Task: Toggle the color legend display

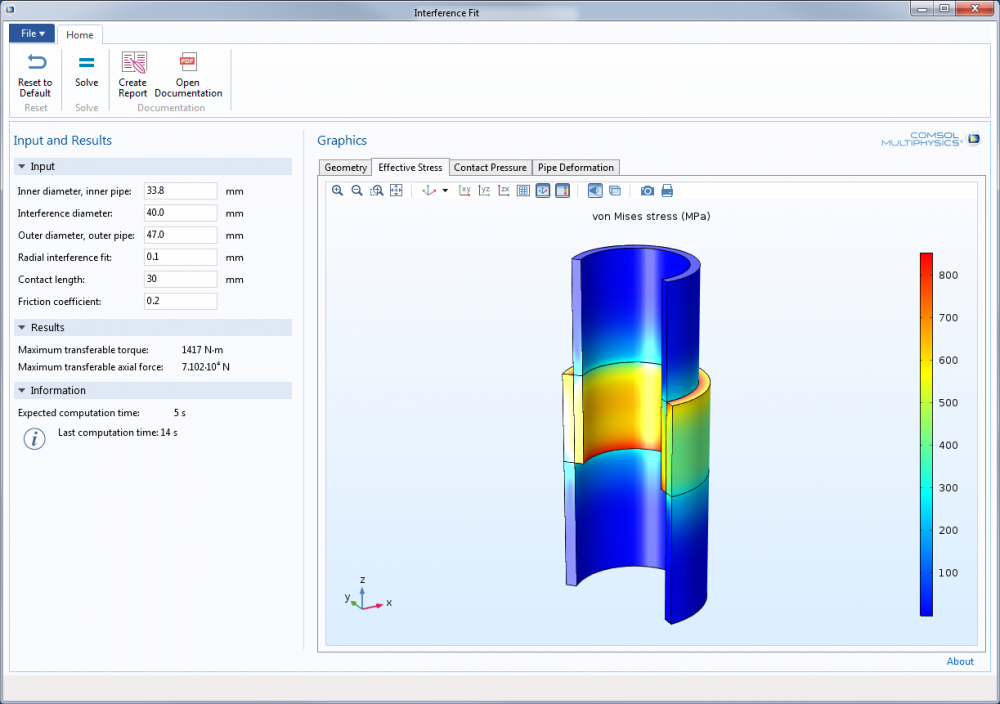Action: tap(562, 191)
